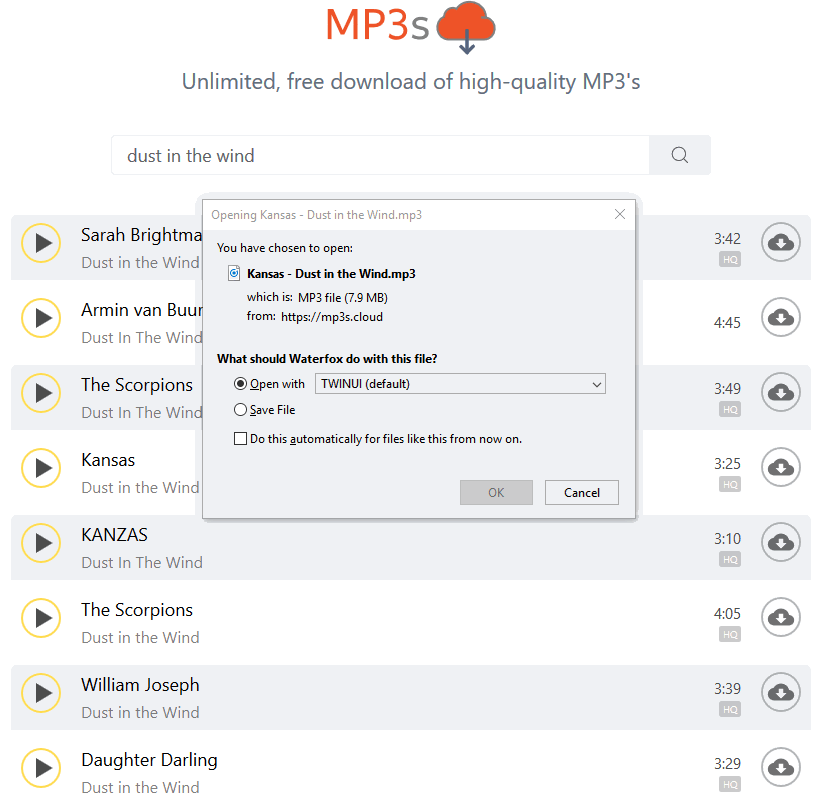Download the Daughter Darling track
Viewport: 821px width, 805px height.
tap(780, 768)
